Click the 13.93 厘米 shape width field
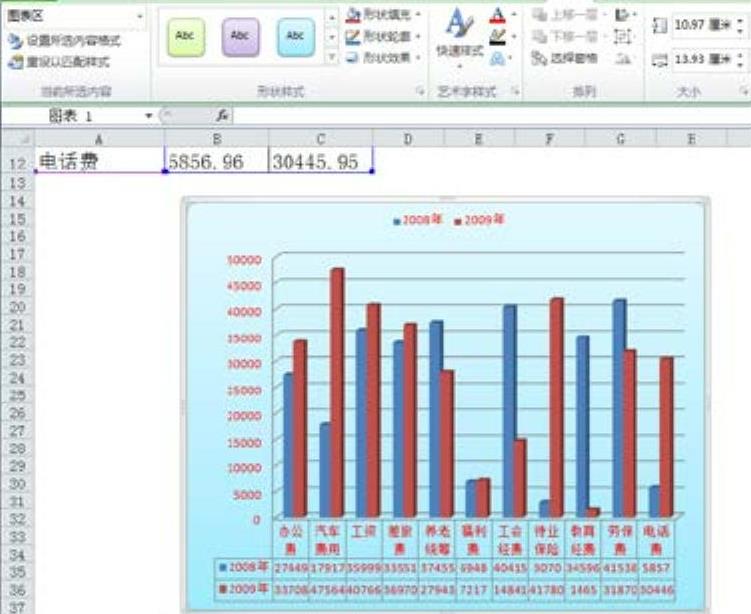751x614 pixels. (x=704, y=59)
